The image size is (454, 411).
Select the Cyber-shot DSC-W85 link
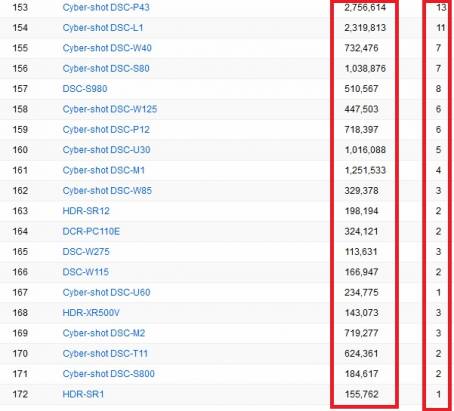pos(107,191)
